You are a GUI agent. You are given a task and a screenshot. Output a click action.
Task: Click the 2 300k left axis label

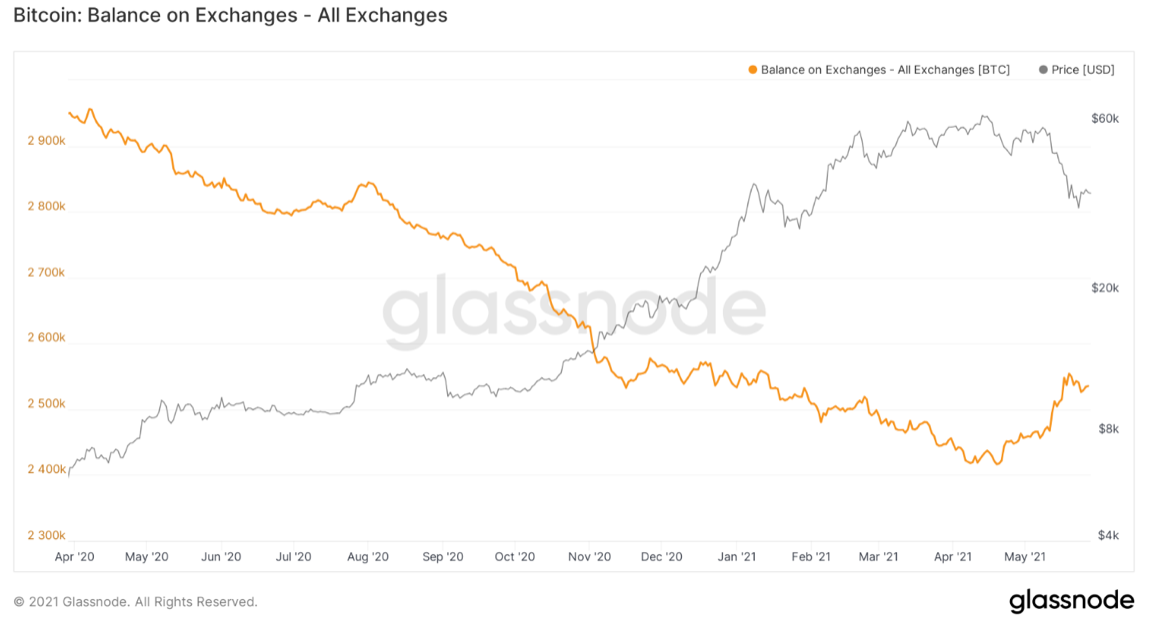pos(46,535)
